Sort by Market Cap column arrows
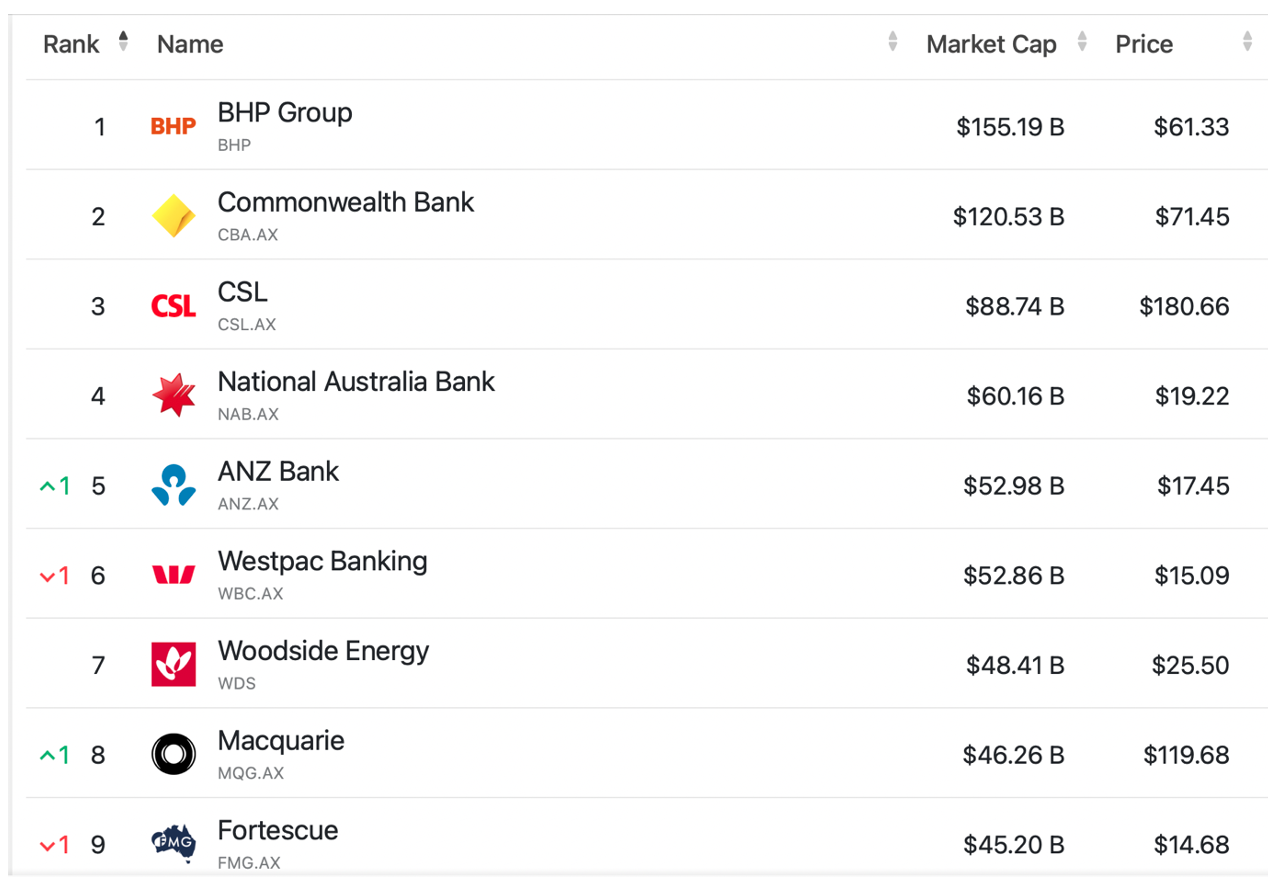 [x=1081, y=42]
